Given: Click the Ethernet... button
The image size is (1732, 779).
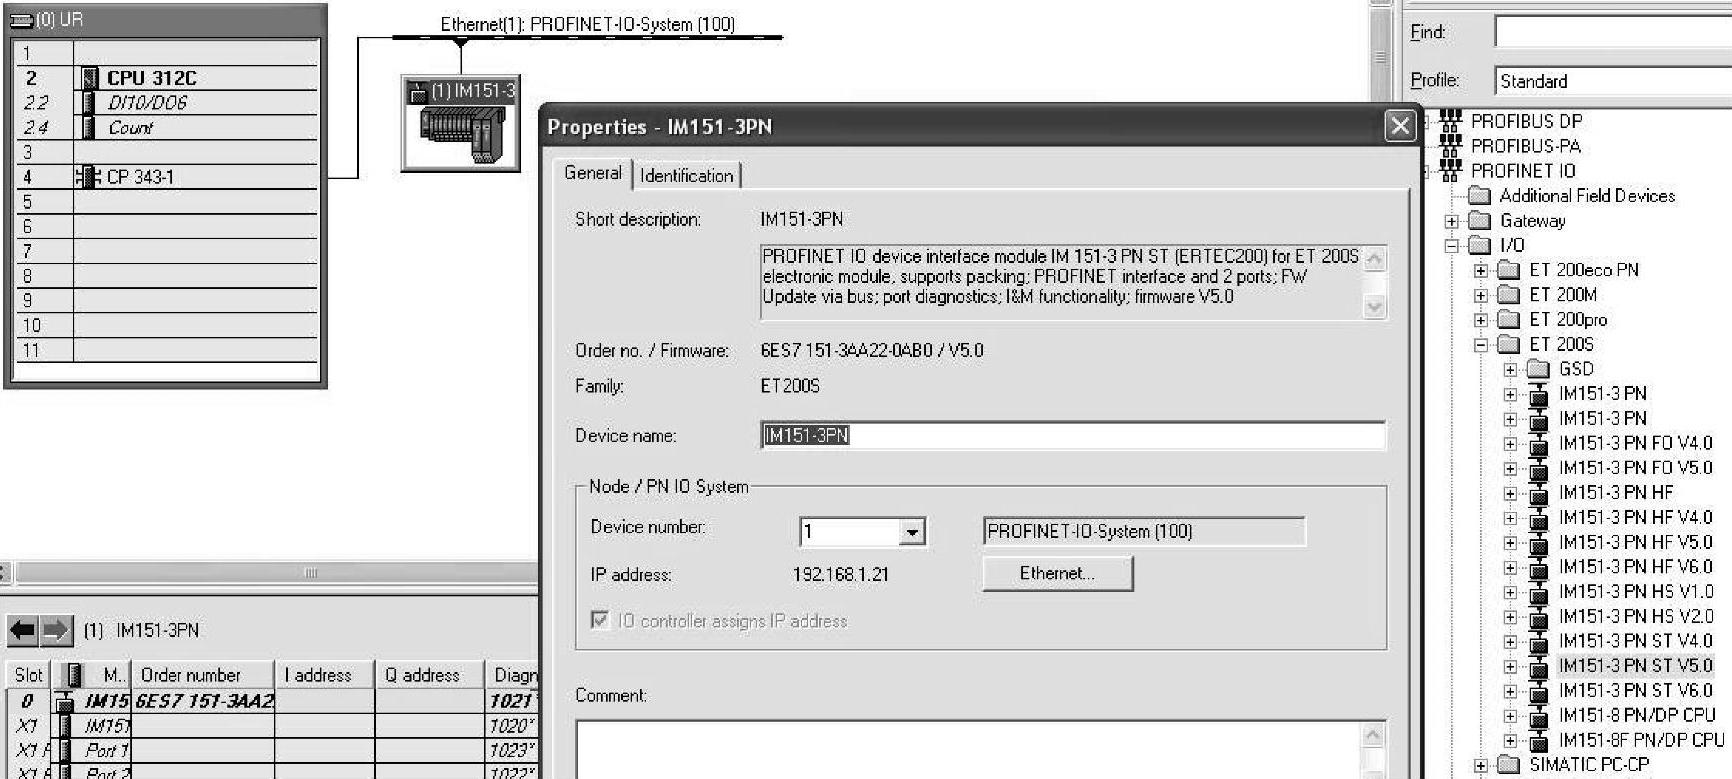Looking at the screenshot, I should (x=1058, y=574).
